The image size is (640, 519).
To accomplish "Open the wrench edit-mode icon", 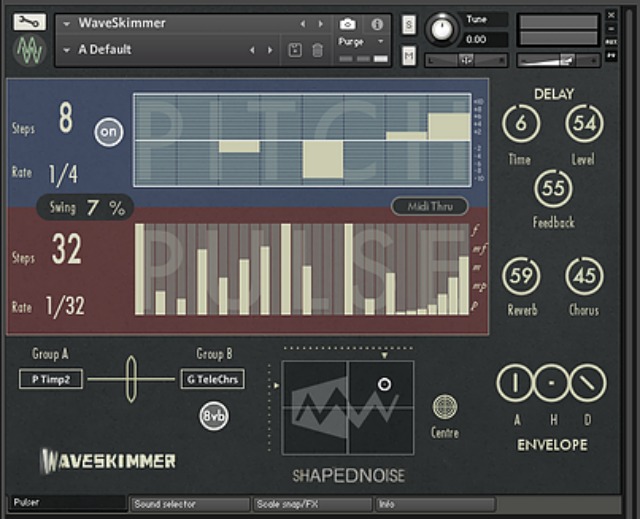I will [x=29, y=22].
